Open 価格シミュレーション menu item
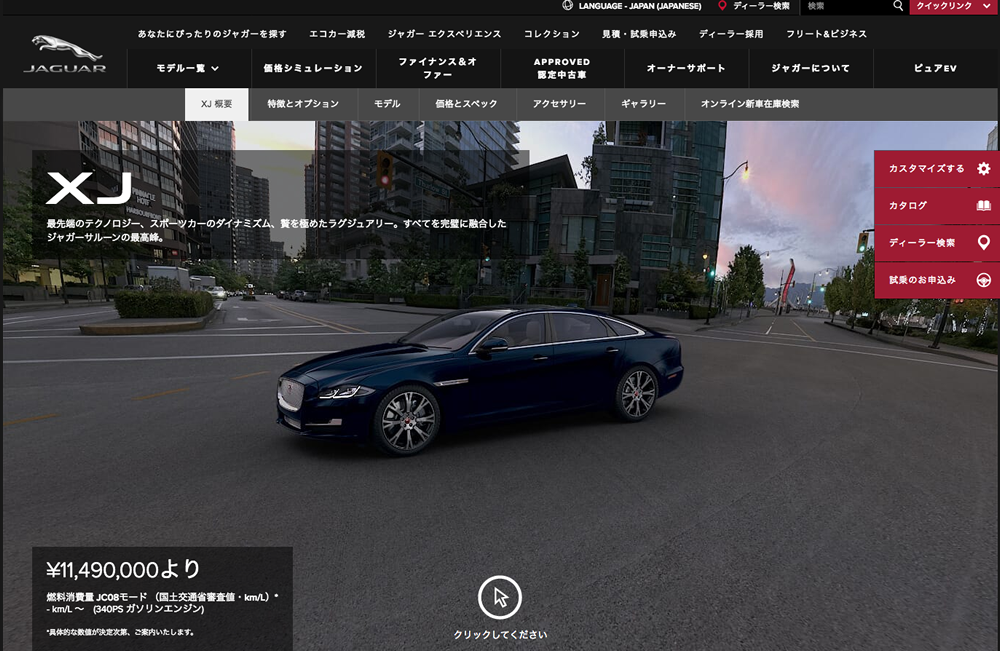1000x651 pixels. 313,68
